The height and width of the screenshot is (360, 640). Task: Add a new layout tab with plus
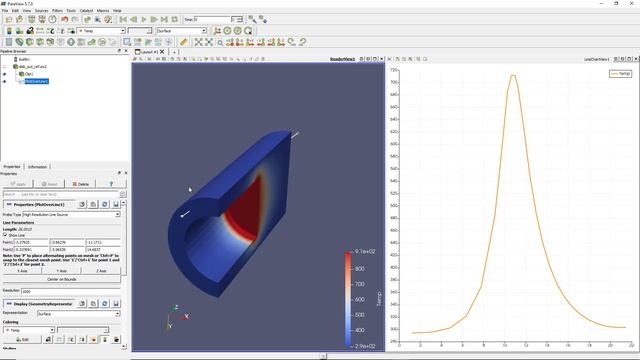[174, 52]
